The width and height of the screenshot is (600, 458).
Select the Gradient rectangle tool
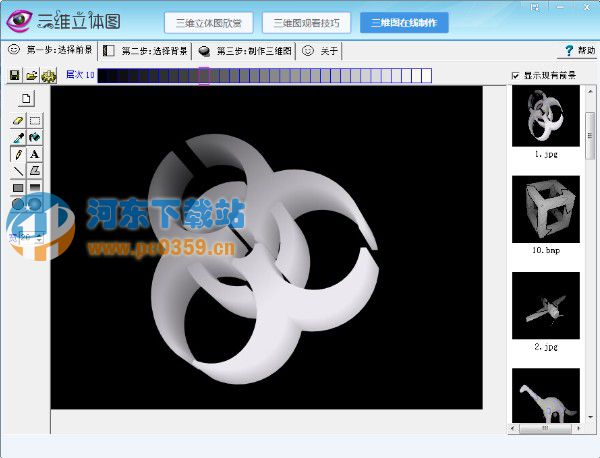pyautogui.click(x=35, y=187)
